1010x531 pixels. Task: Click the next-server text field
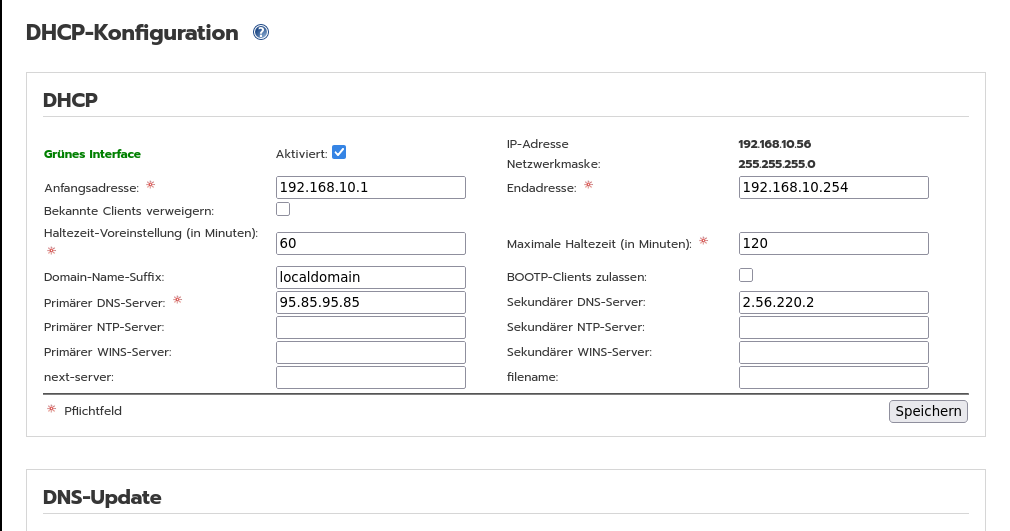pos(370,377)
